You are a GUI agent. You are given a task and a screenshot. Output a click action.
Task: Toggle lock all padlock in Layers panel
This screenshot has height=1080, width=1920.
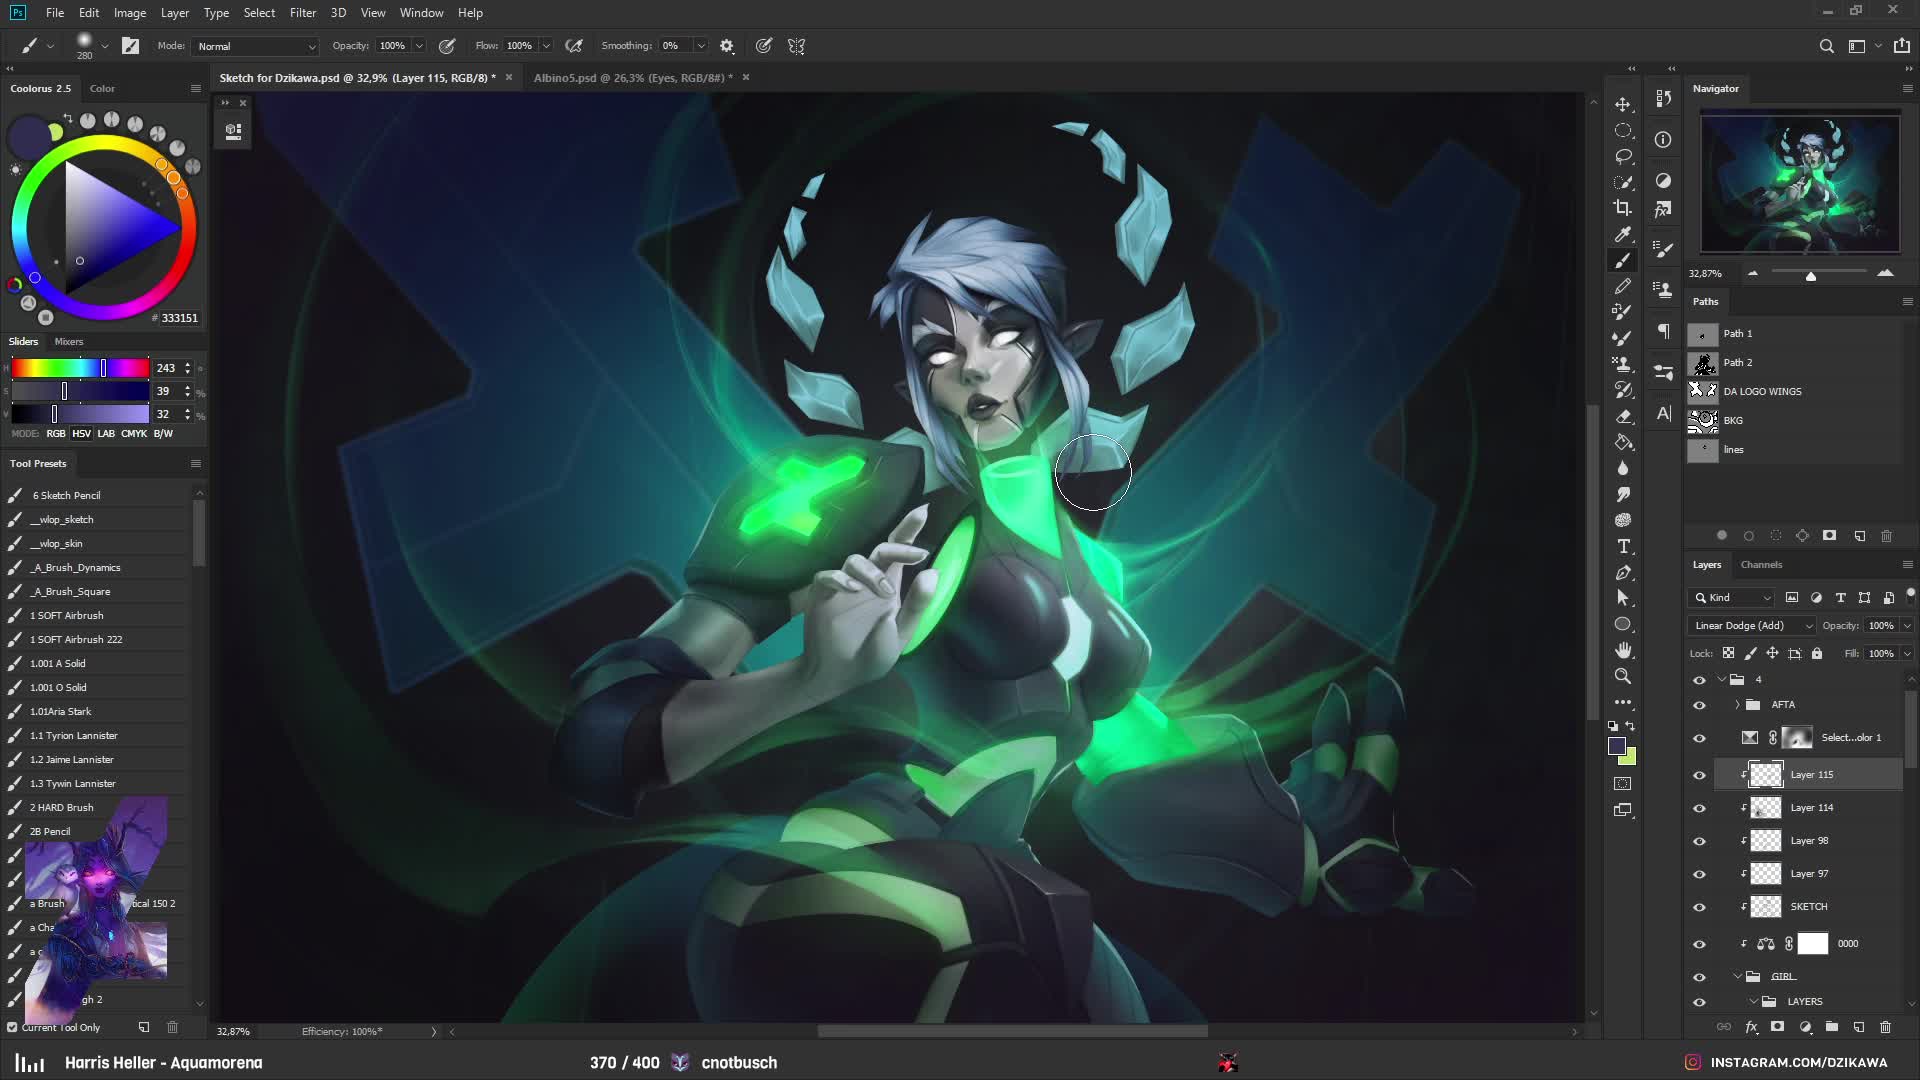[x=1817, y=653]
